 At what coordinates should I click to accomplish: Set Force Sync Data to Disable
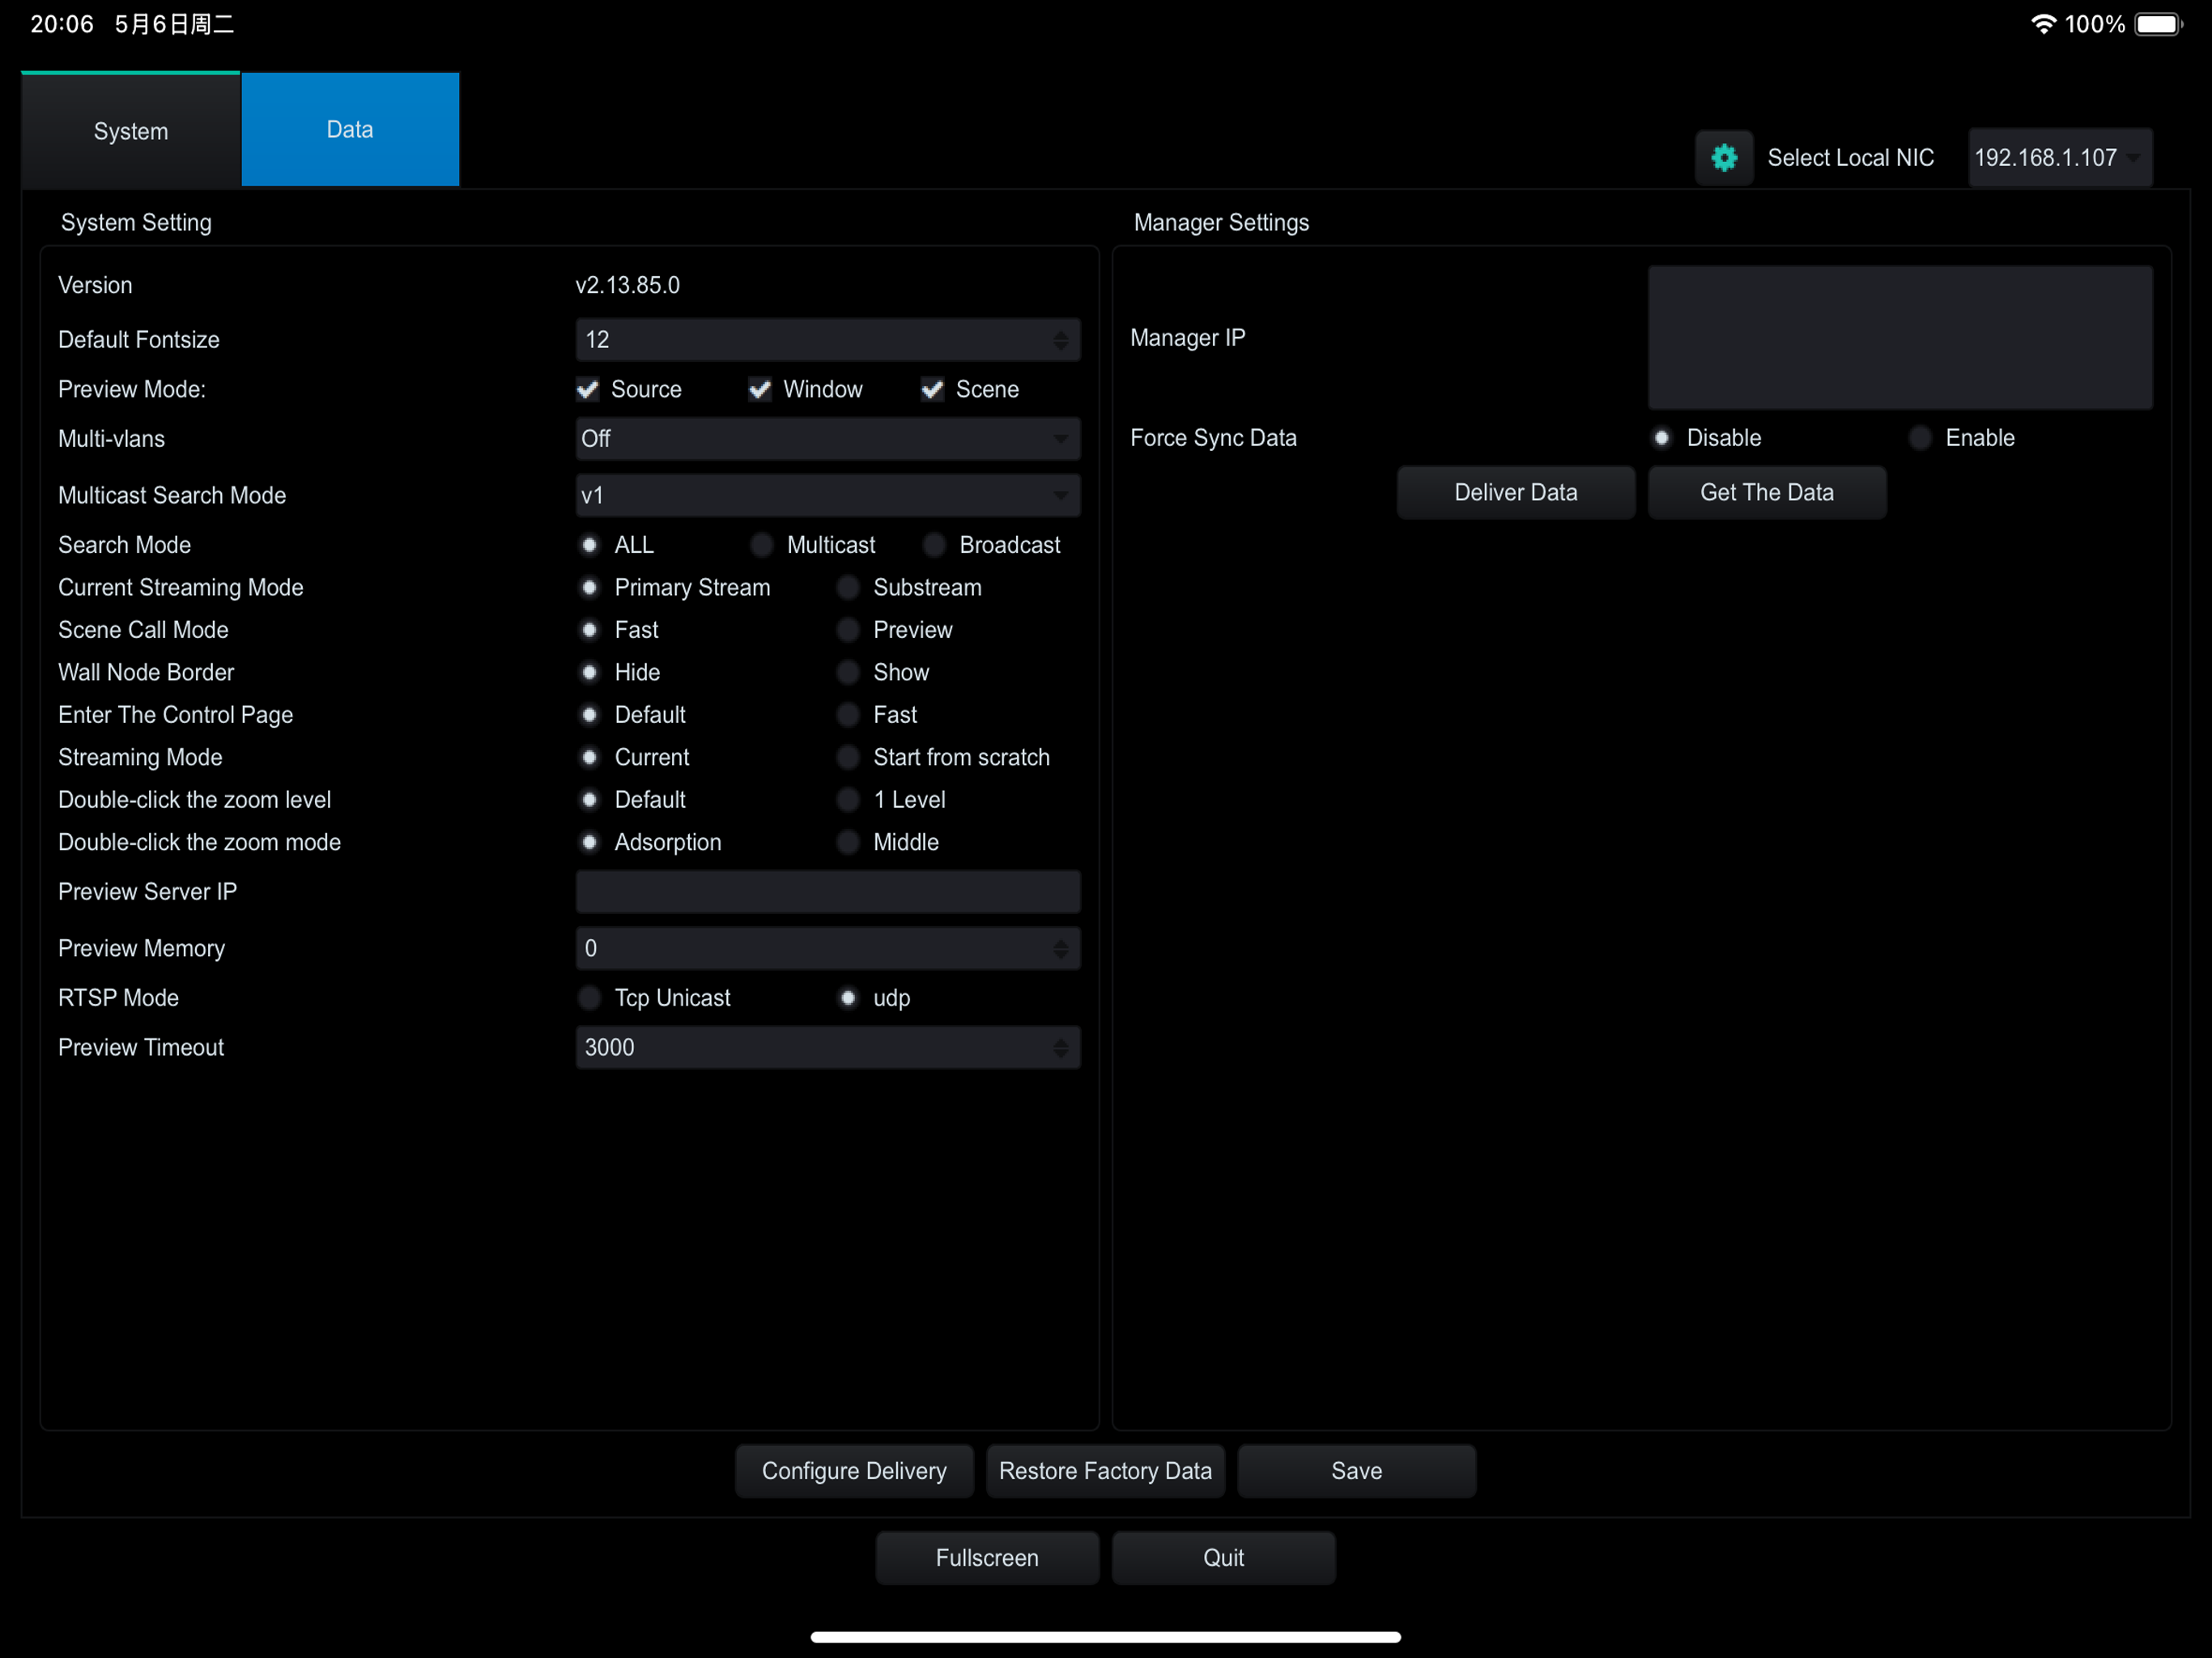click(1661, 438)
